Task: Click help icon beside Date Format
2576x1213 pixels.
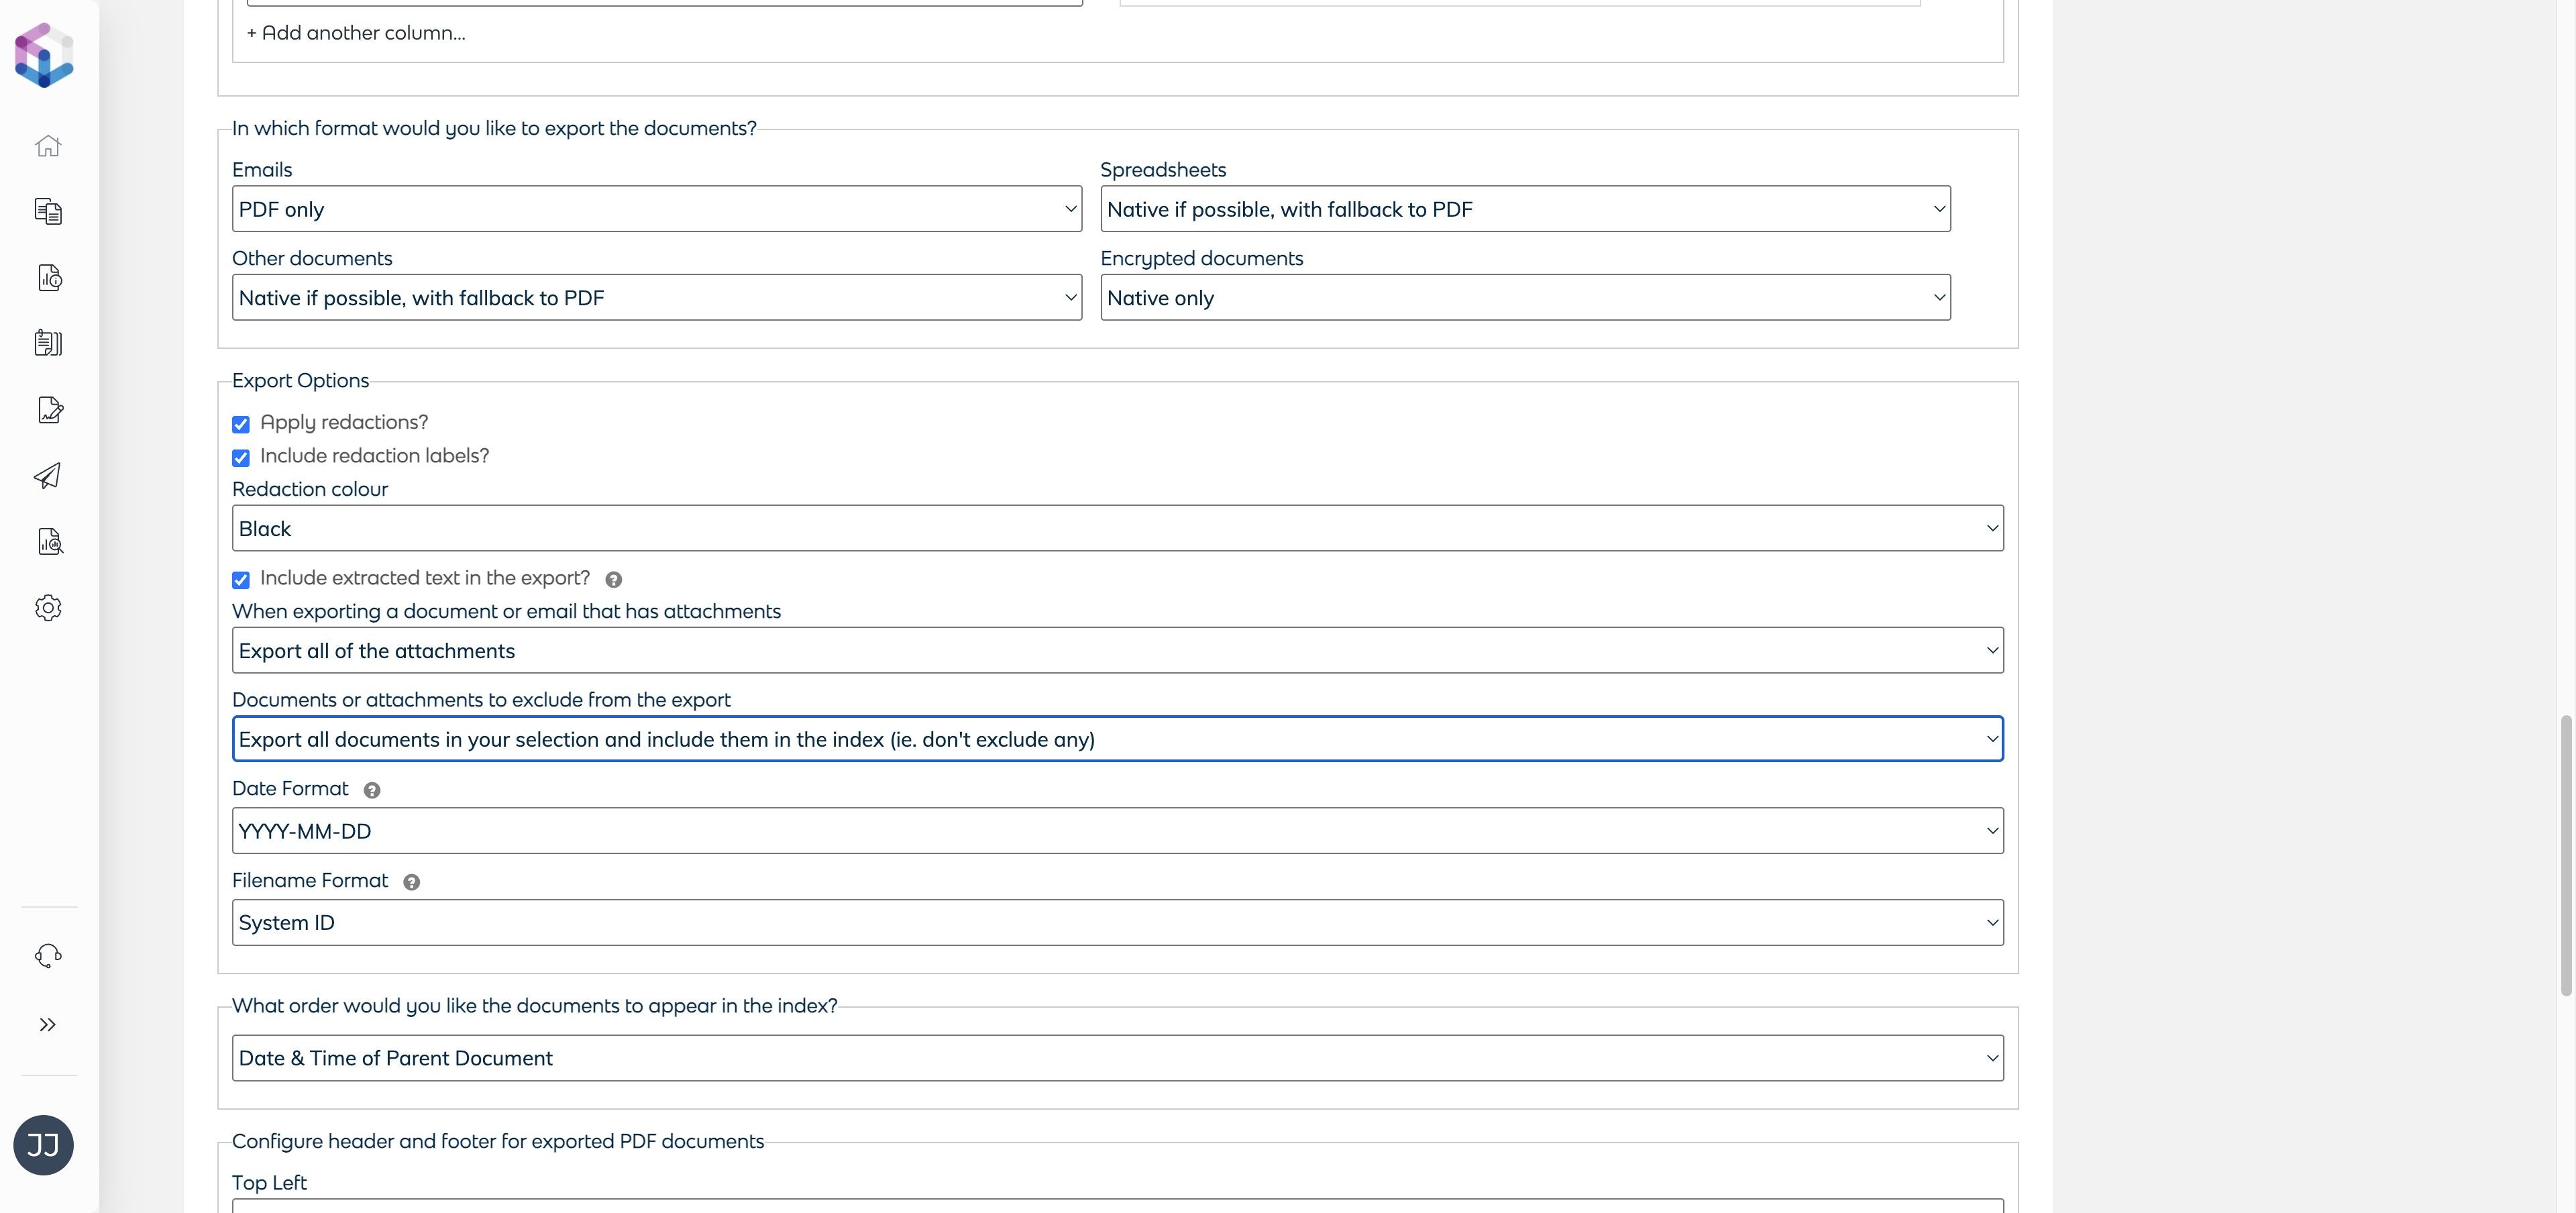Action: pos(372,791)
